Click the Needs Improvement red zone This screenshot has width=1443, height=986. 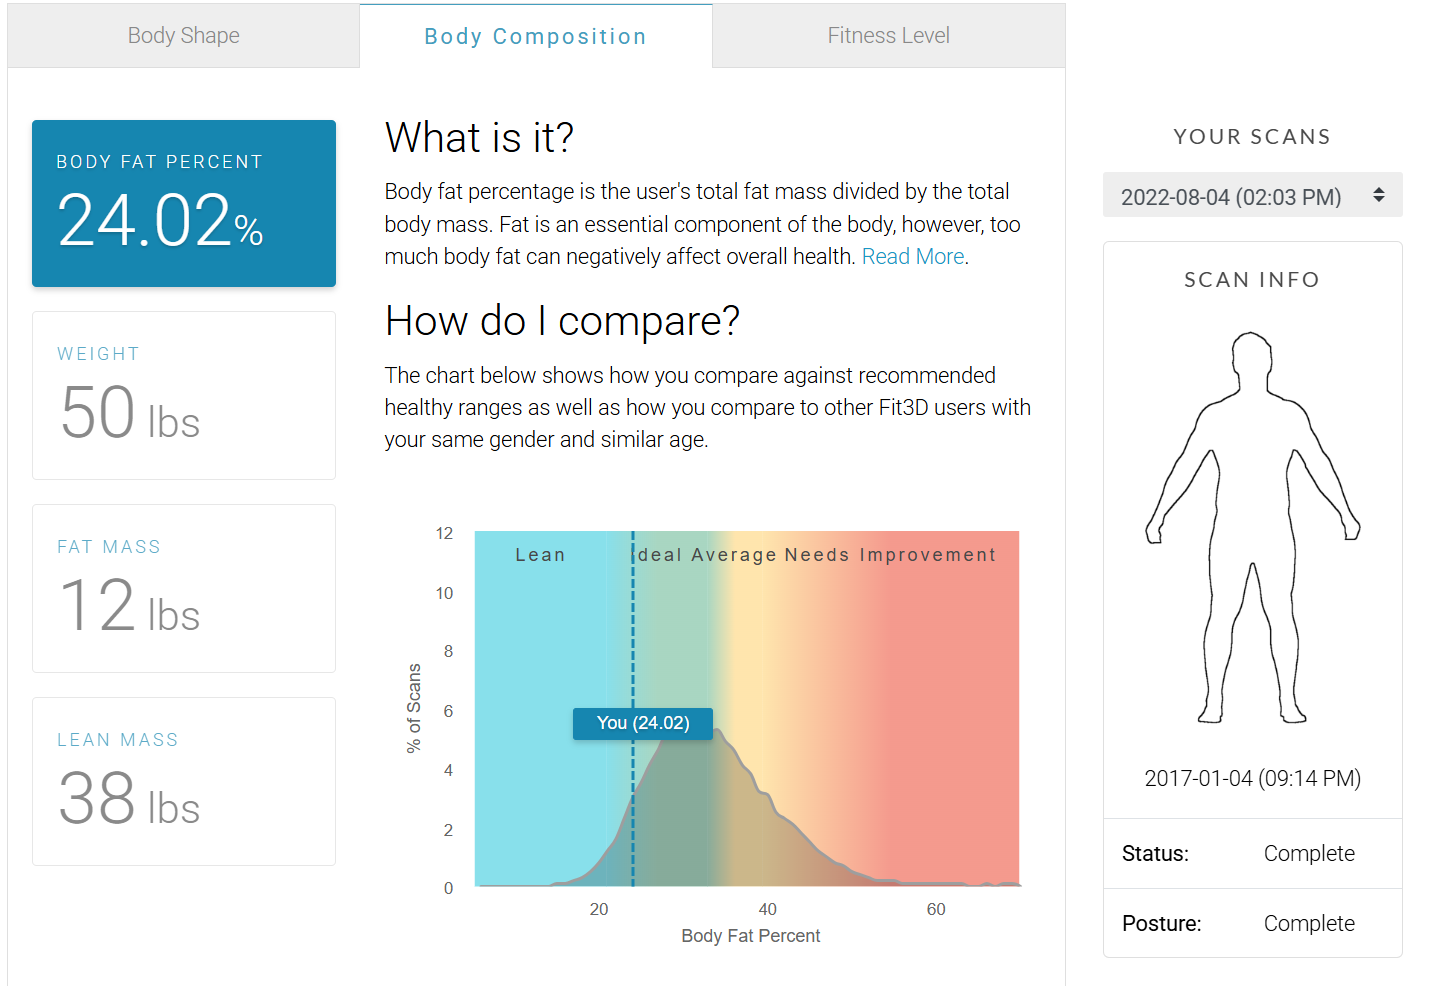coord(927,555)
